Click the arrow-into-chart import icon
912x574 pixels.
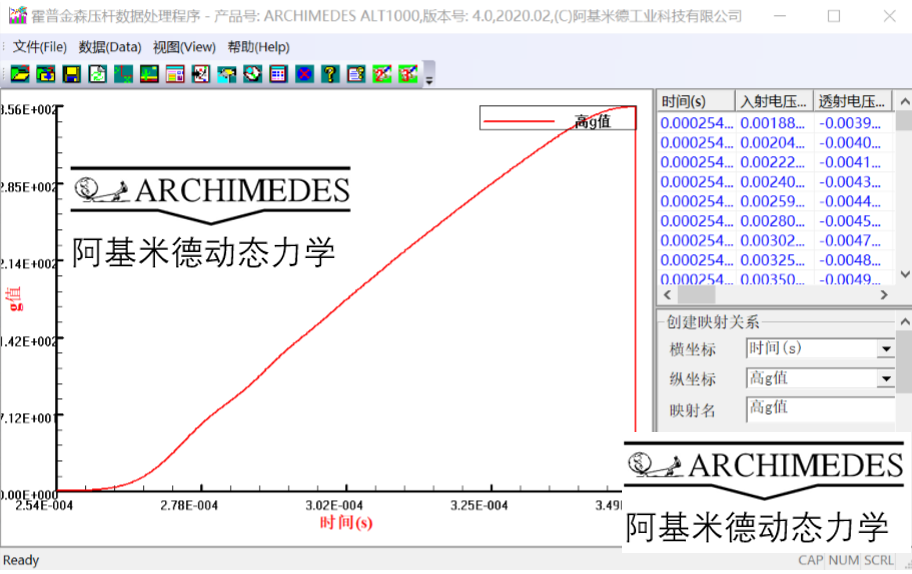coord(201,74)
